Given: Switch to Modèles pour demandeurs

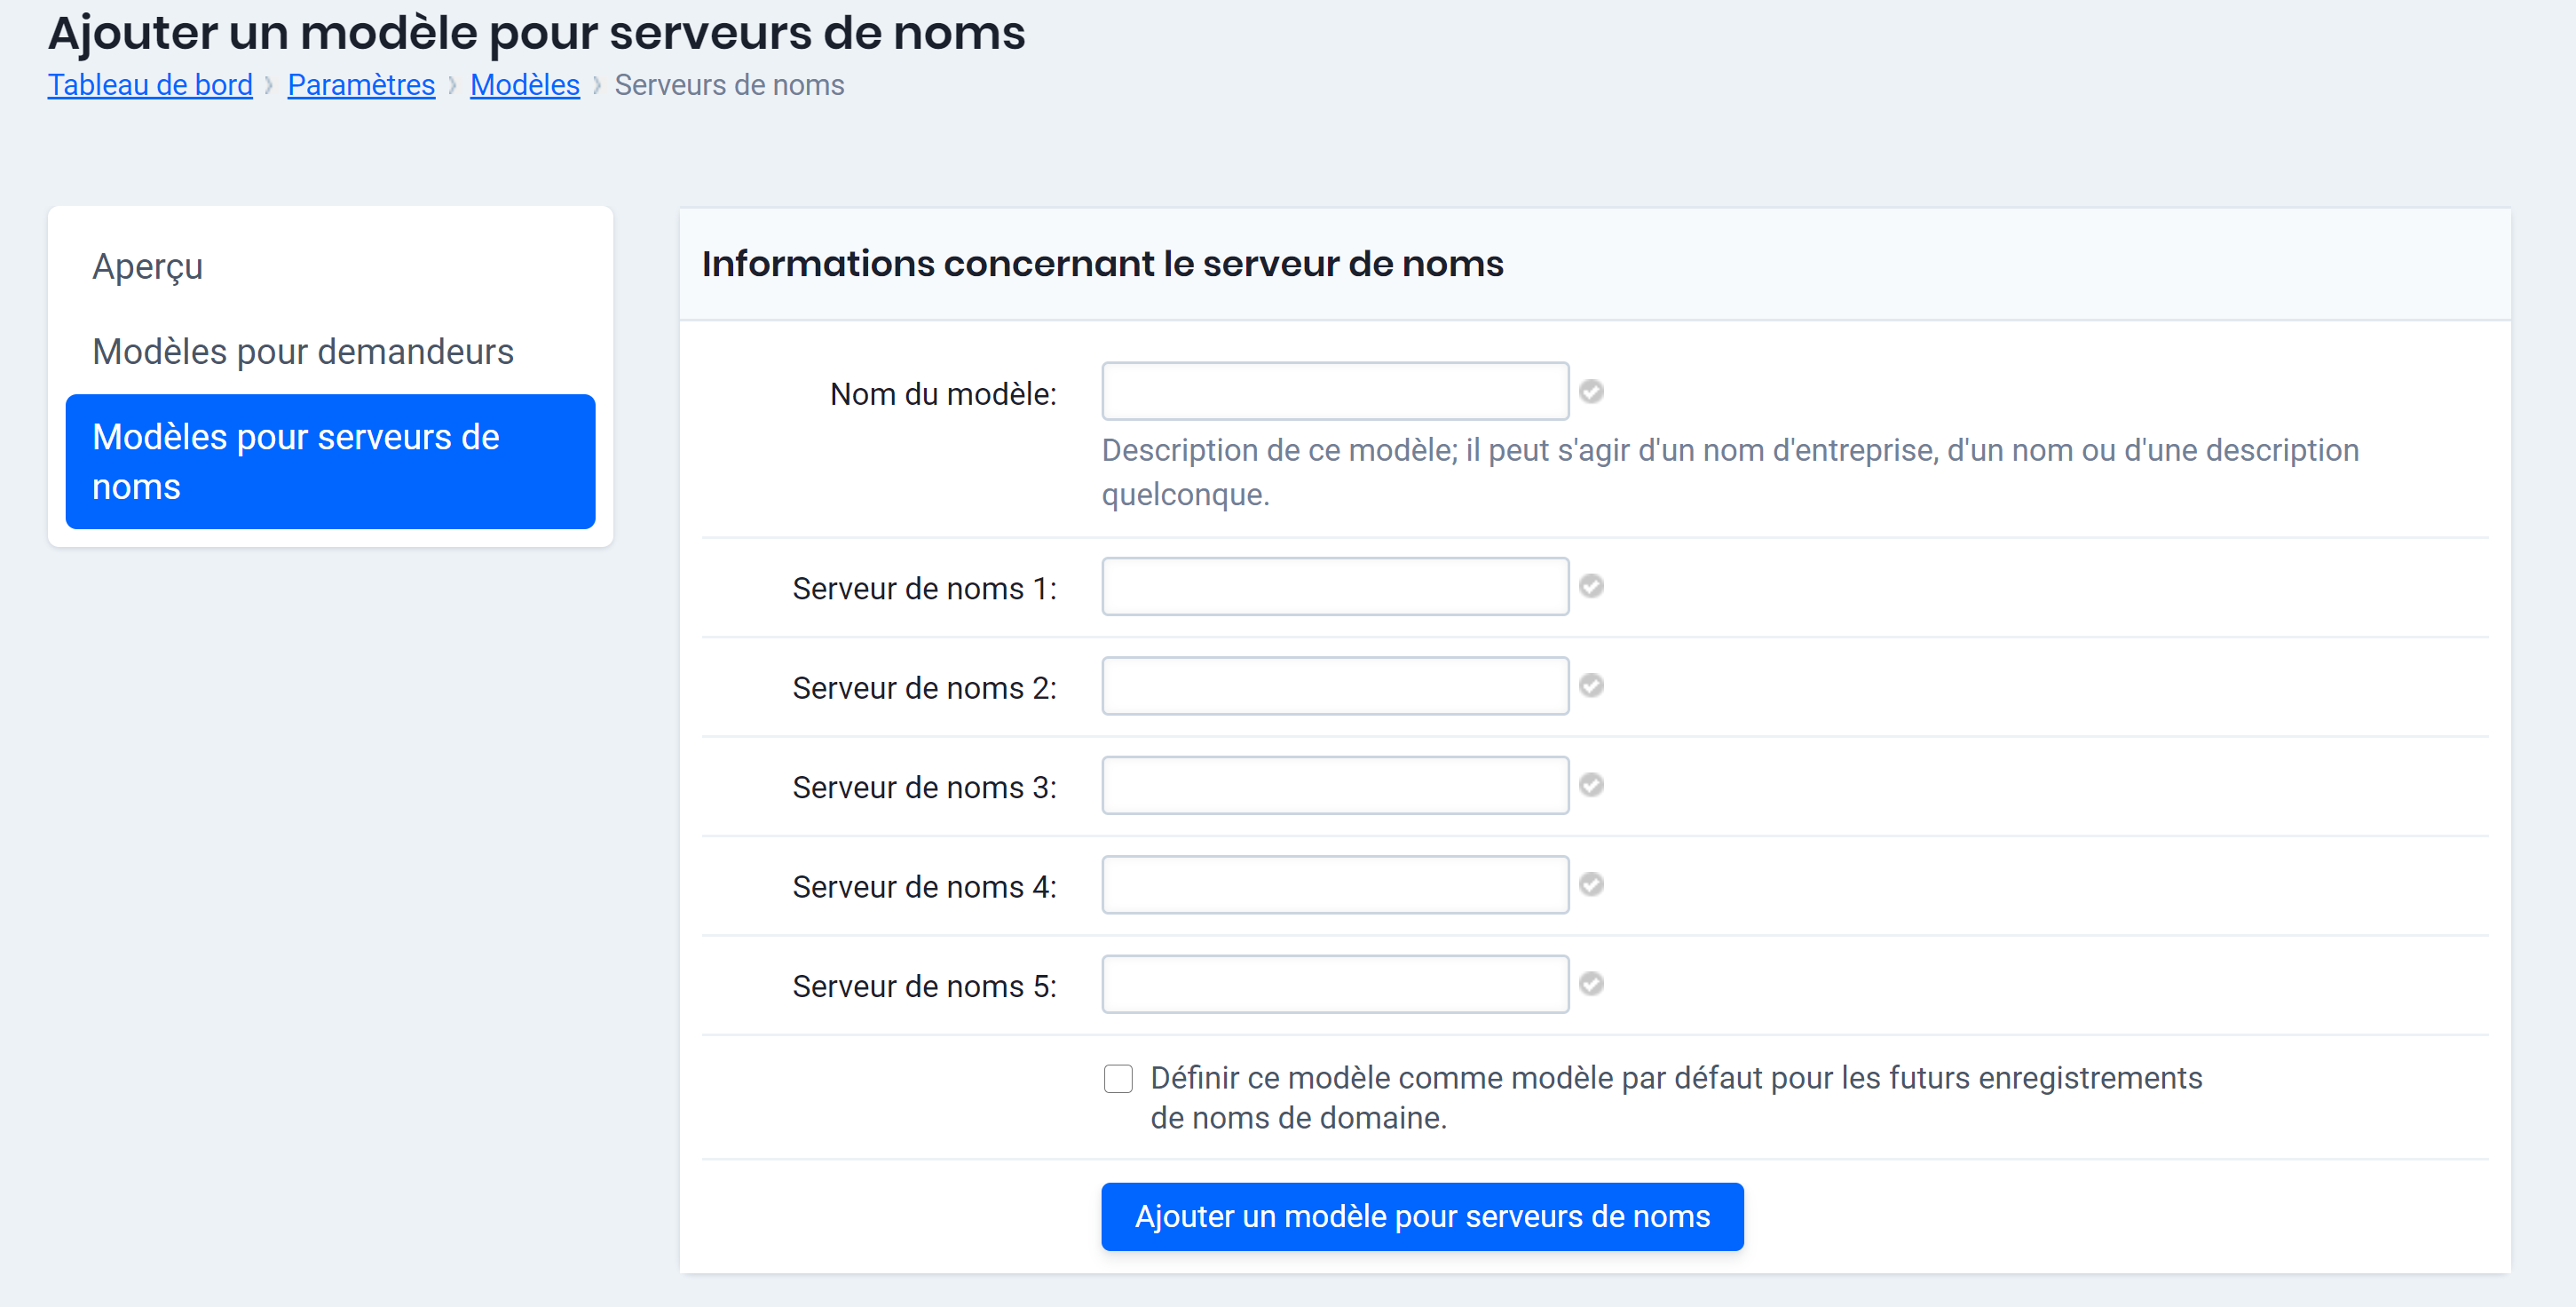Looking at the screenshot, I should click(302, 351).
